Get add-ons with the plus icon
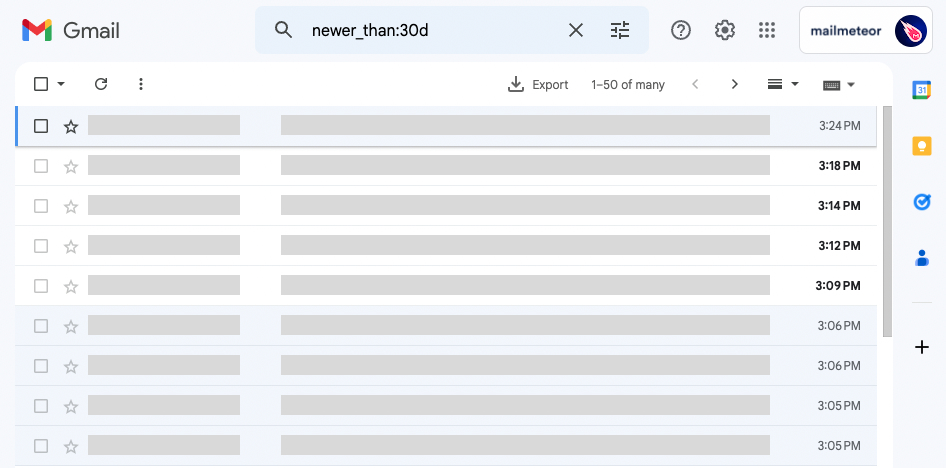 pos(921,347)
